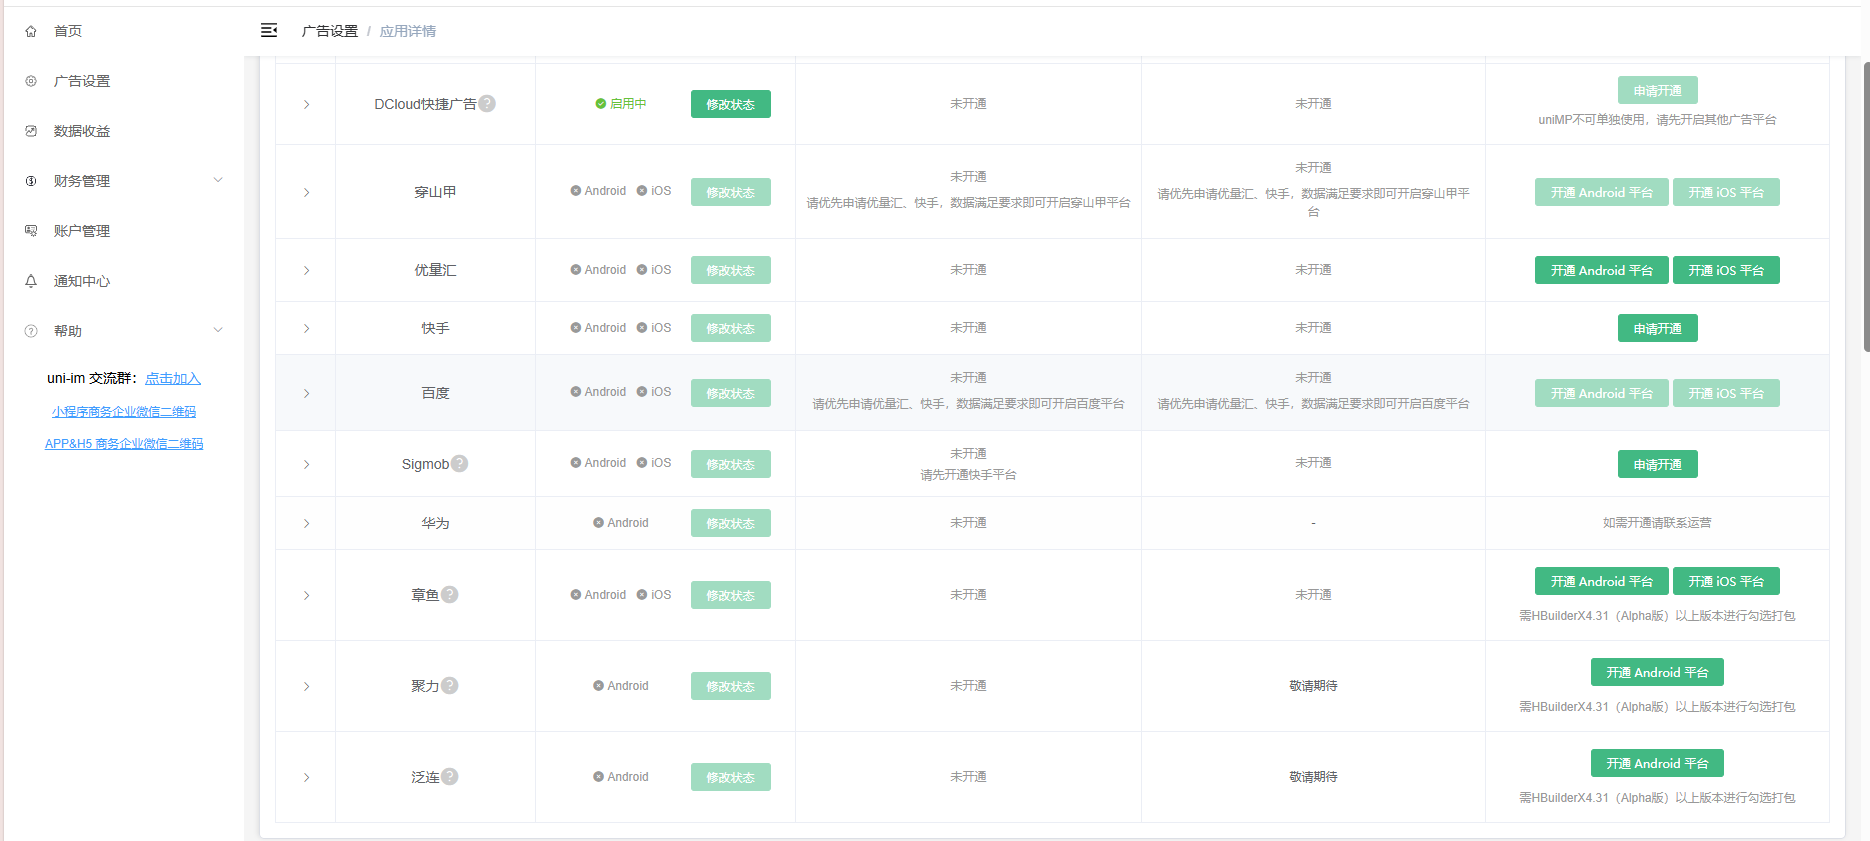Click the green 启用中 status icon for DCloud快捷广告
The width and height of the screenshot is (1870, 841).
pyautogui.click(x=600, y=103)
